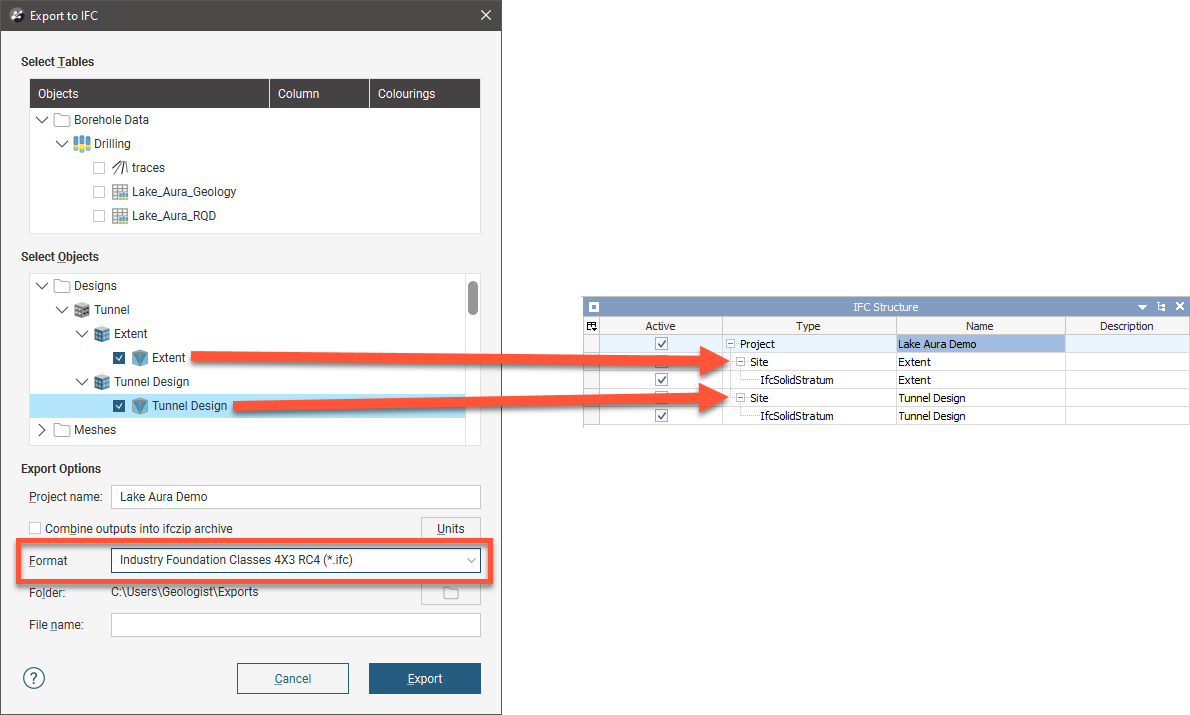Screen dimensions: 1190x715
Task: Select the Extent name cell beside Site
Action: pos(981,362)
